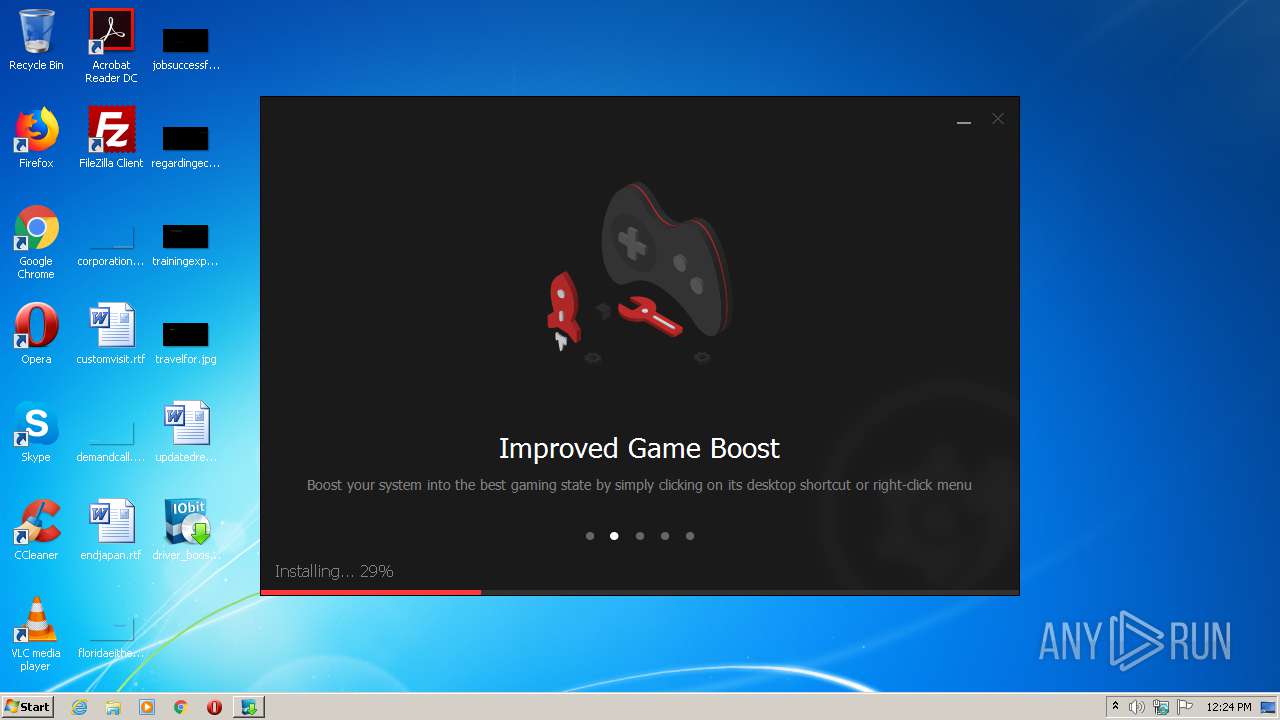Close the installer window

tap(998, 119)
